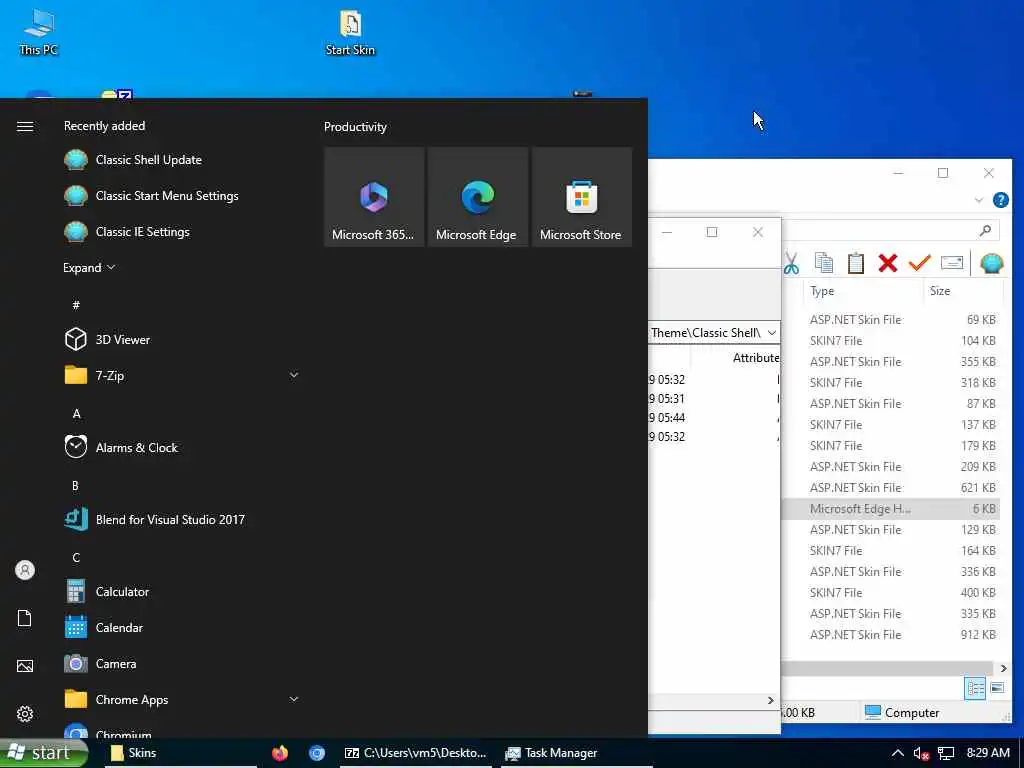The image size is (1024, 768).
Task: Sort by Size column header
Action: [x=963, y=291]
